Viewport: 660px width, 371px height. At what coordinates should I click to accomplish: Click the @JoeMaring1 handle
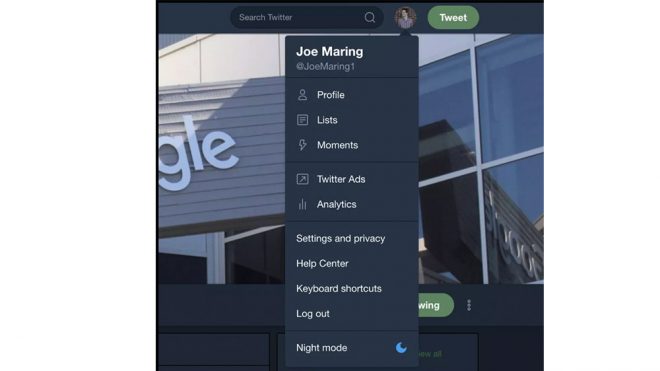[325, 67]
